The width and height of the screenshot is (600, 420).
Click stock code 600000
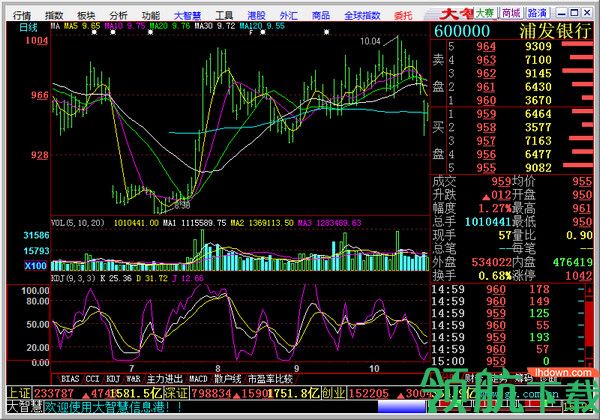462,31
